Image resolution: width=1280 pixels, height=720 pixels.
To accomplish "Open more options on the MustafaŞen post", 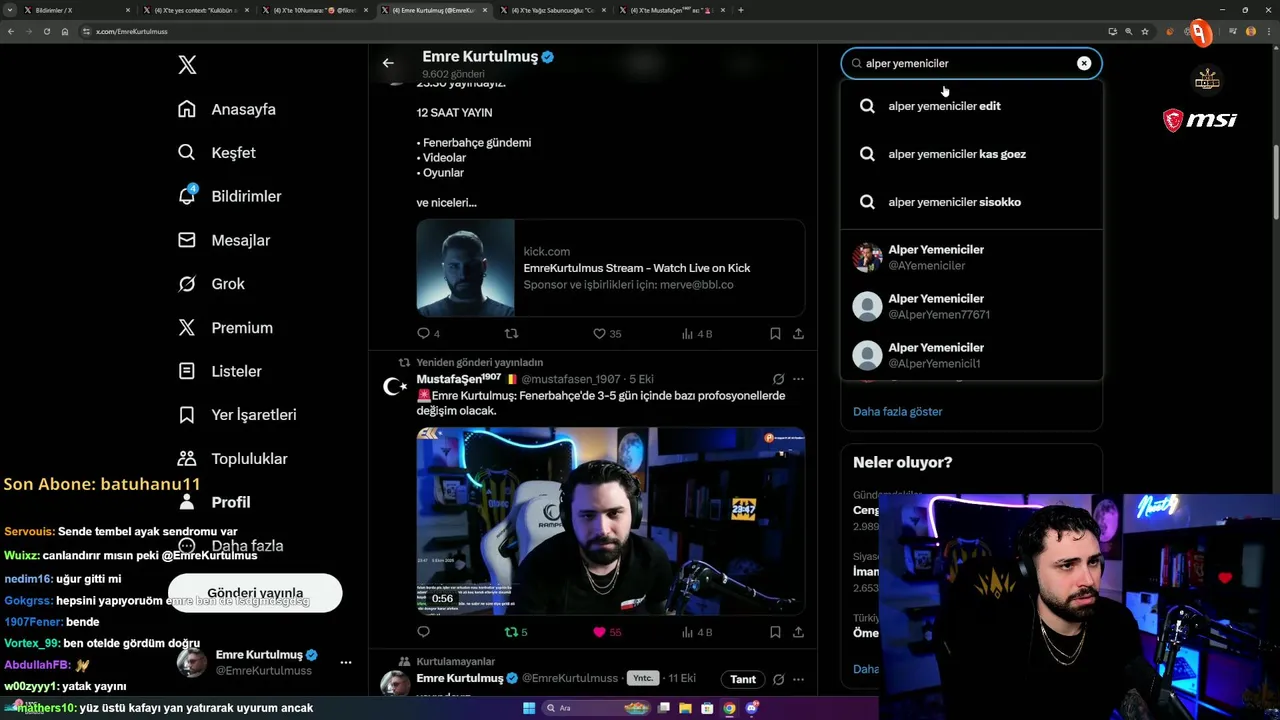I will click(798, 379).
